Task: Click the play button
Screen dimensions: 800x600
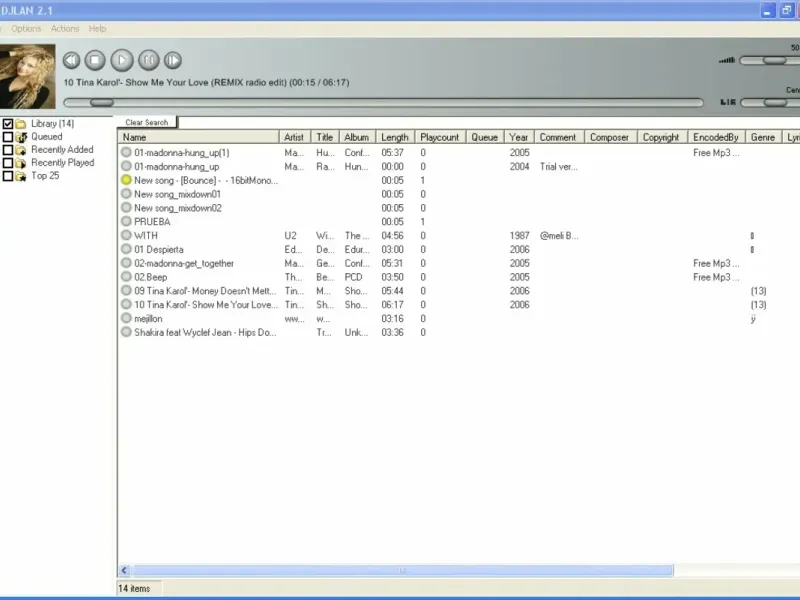Action: tap(122, 60)
